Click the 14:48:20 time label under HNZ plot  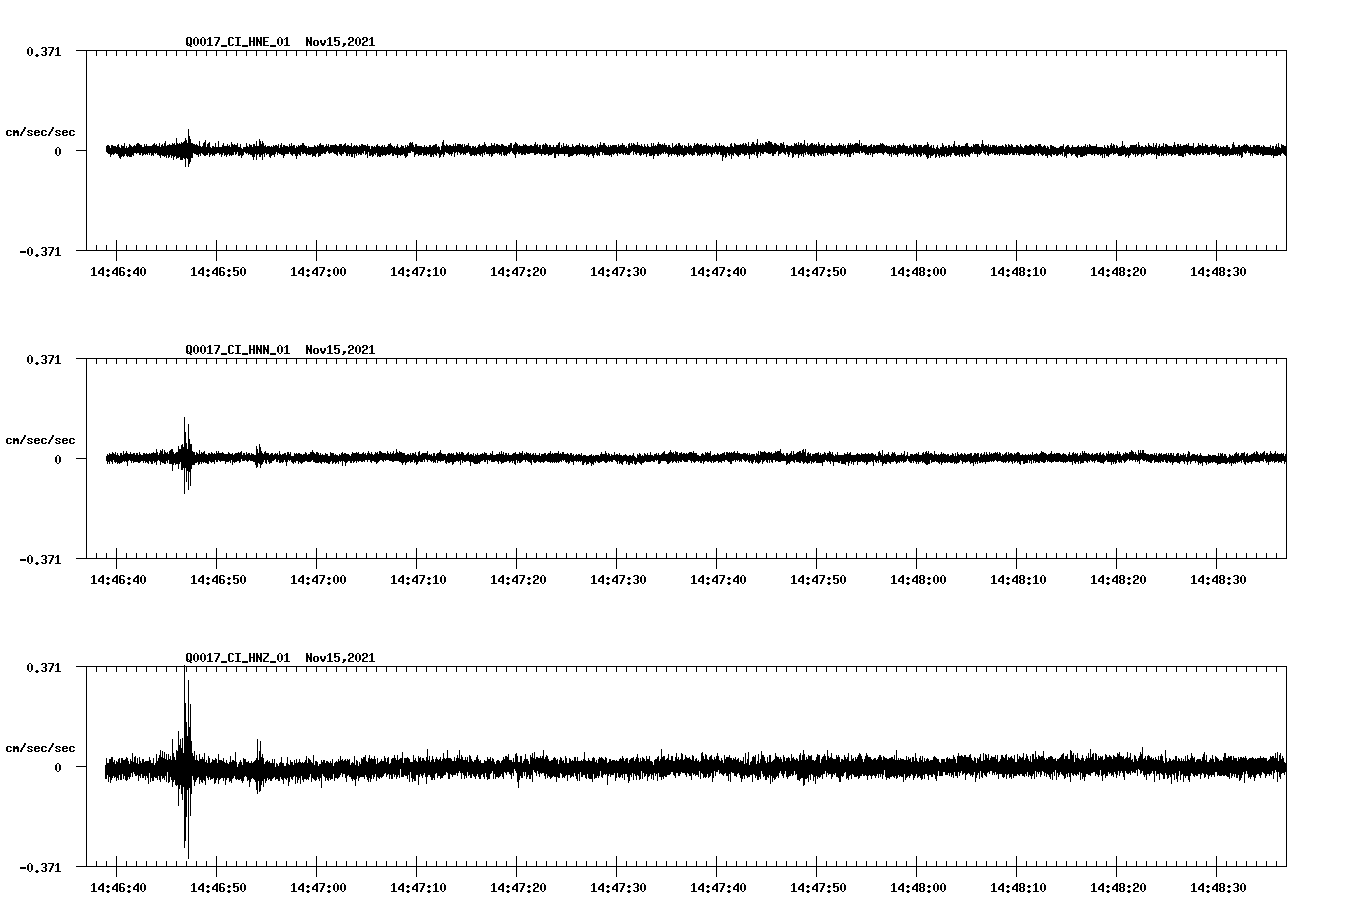1118,888
